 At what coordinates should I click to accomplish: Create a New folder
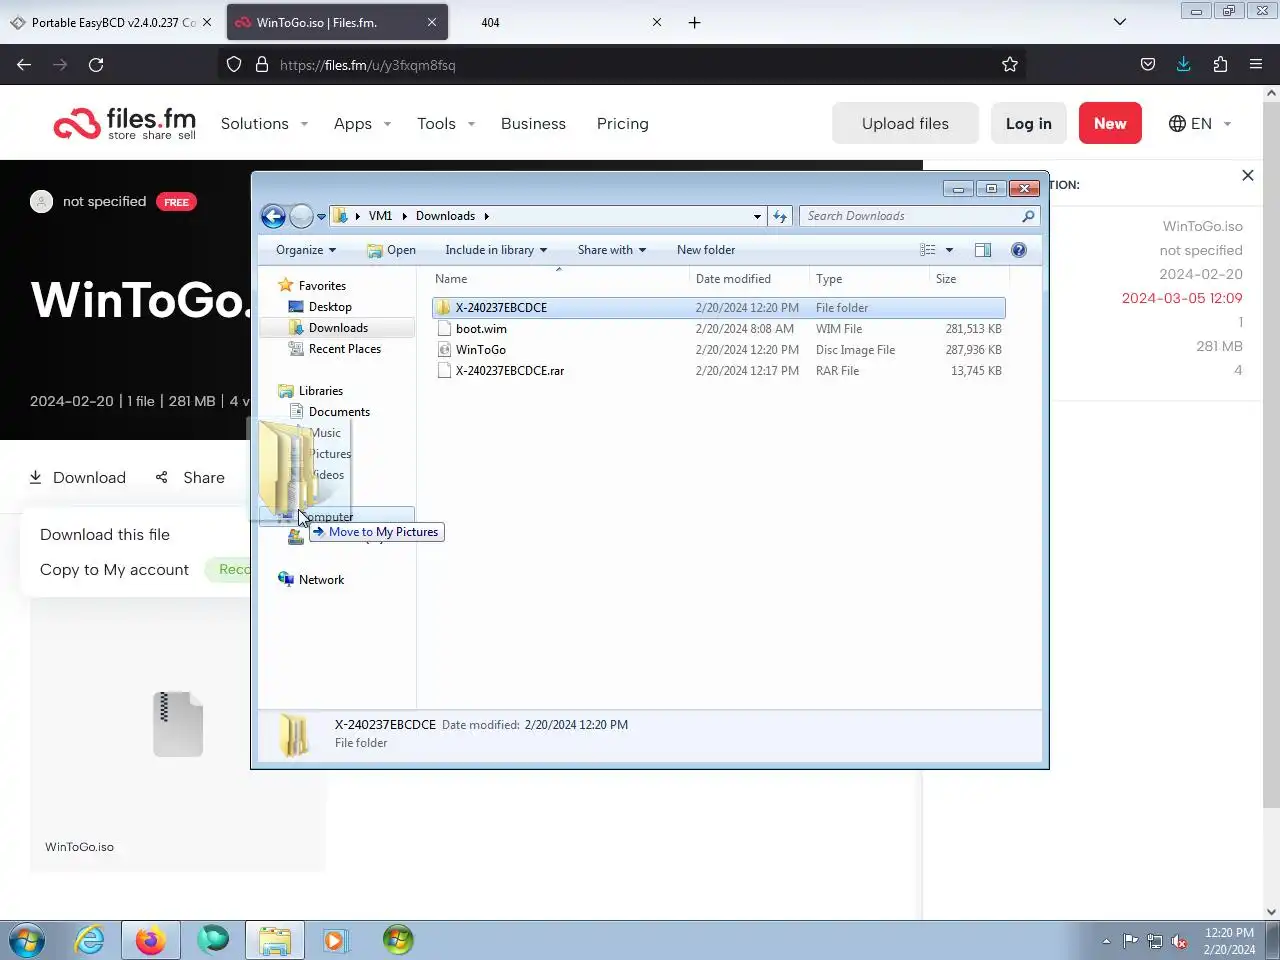point(706,250)
